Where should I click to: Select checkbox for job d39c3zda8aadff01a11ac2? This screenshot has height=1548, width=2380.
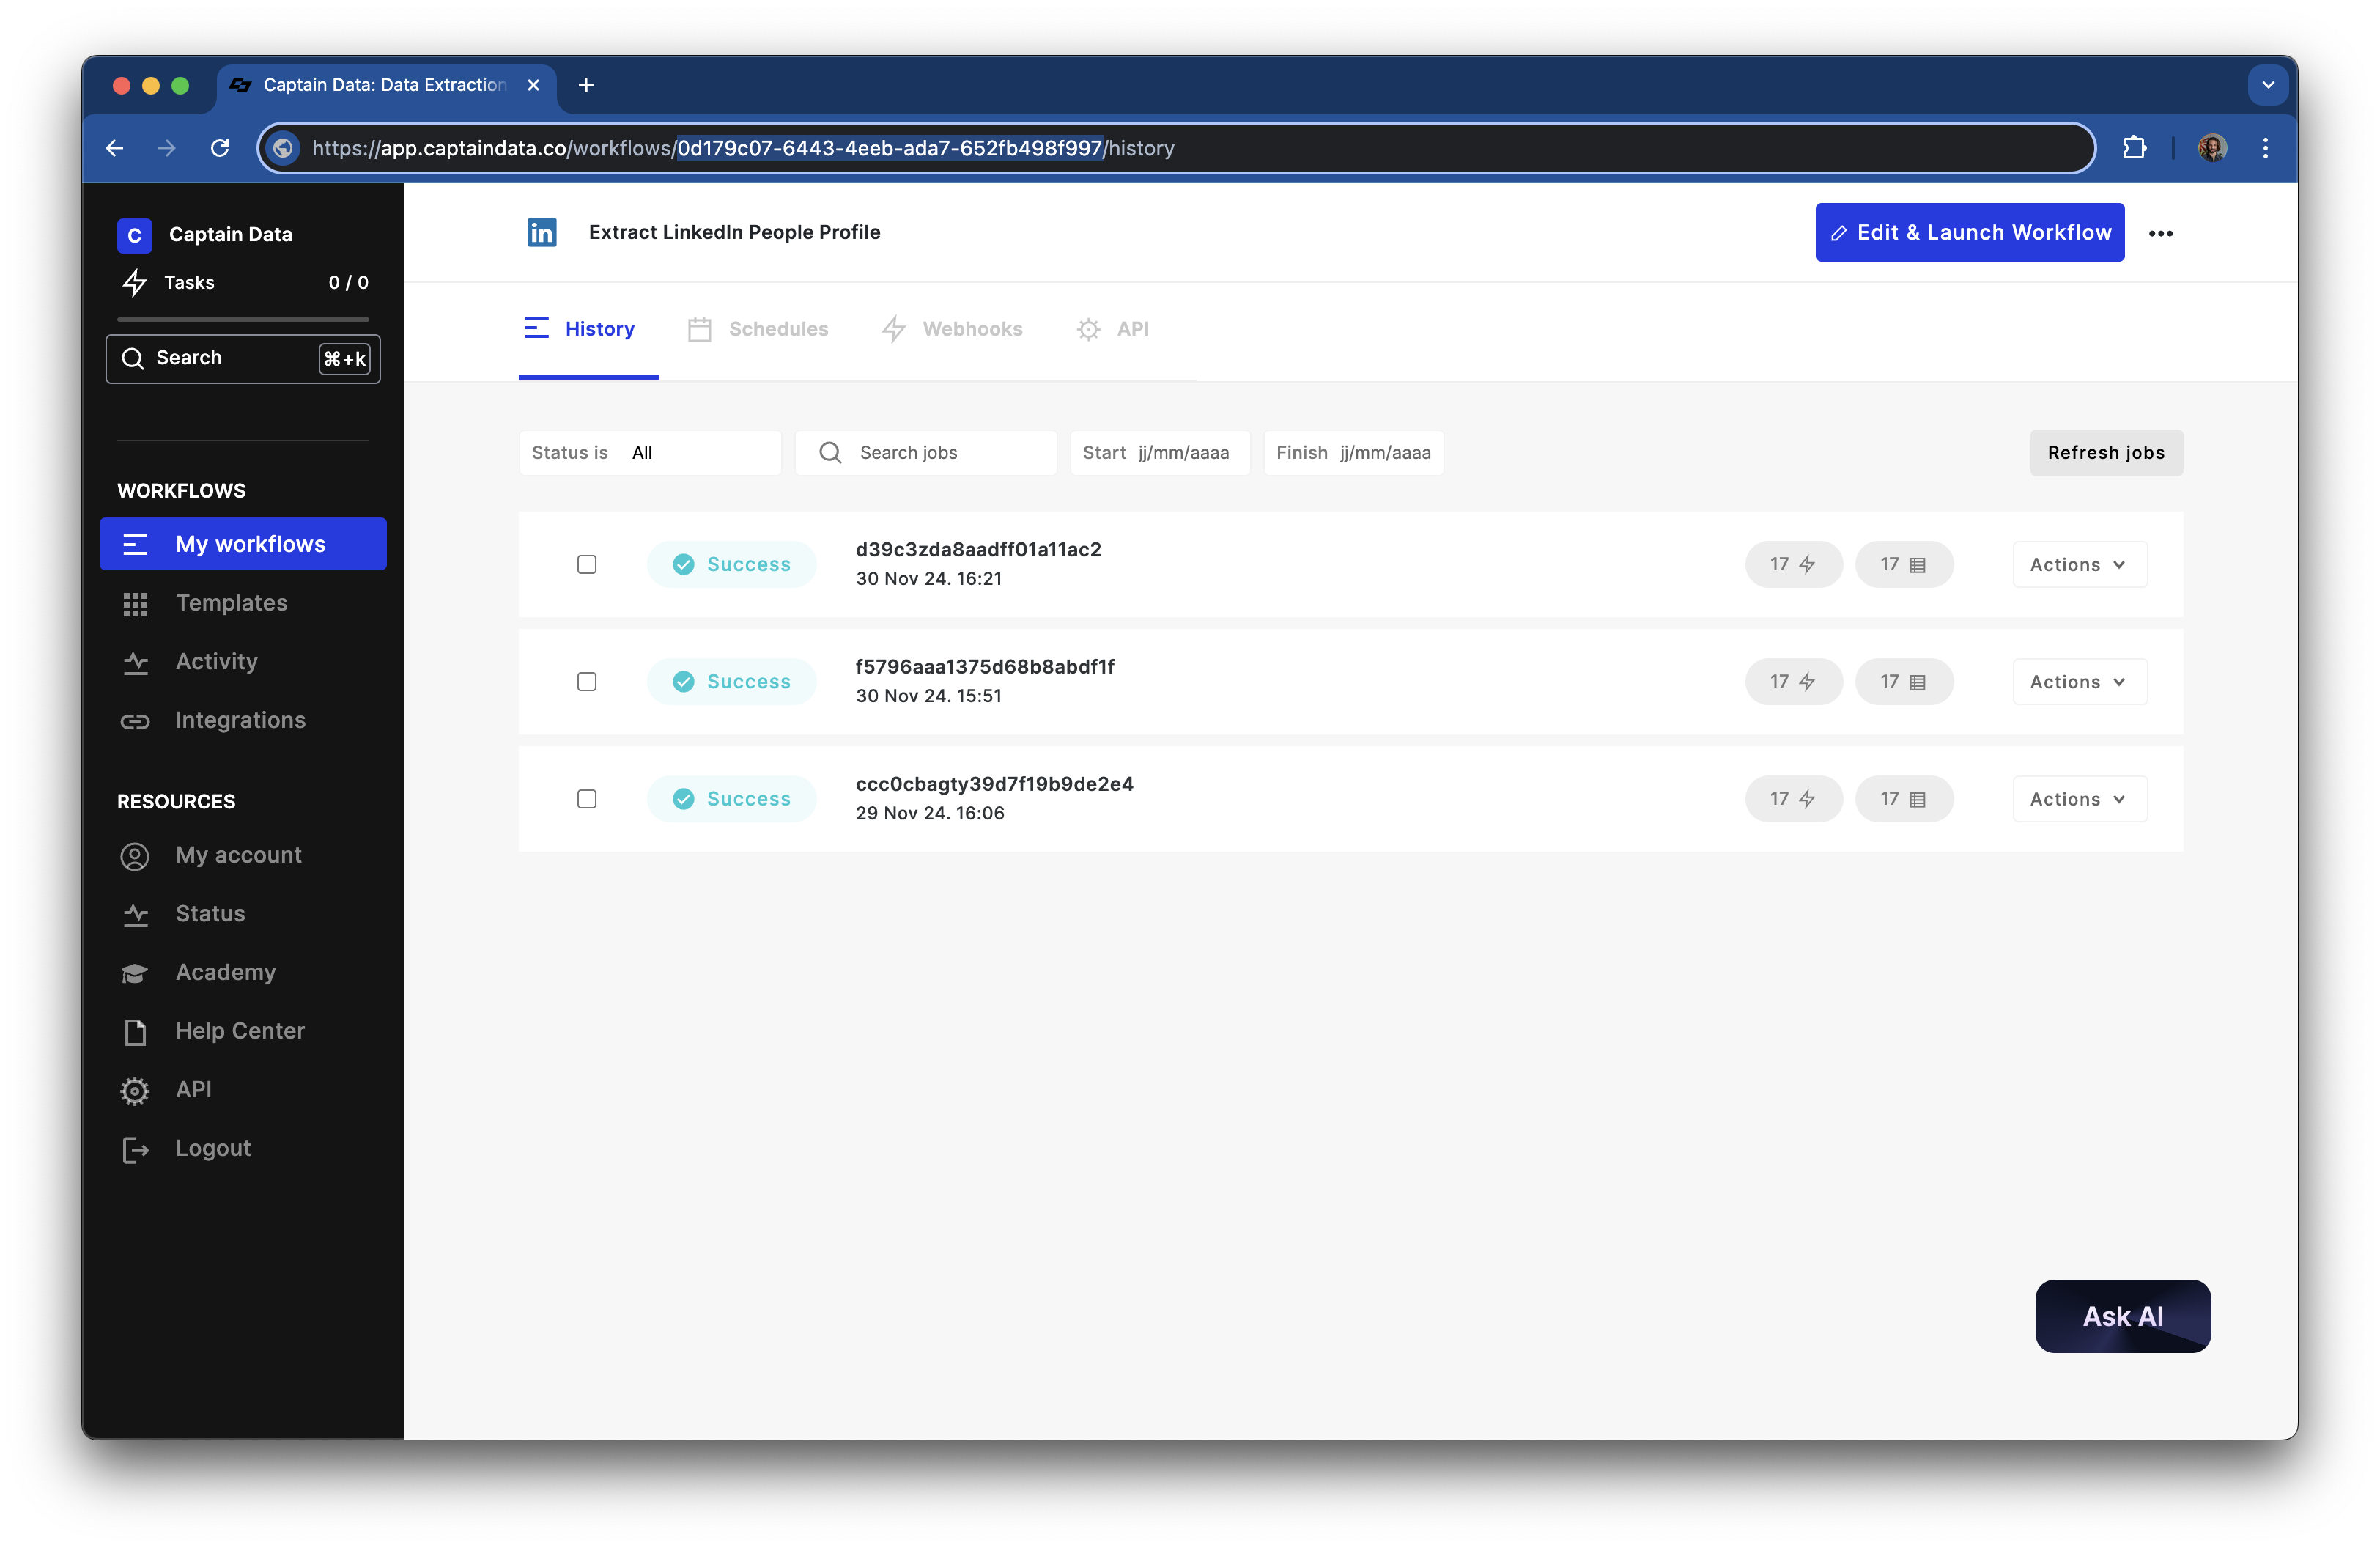[587, 564]
